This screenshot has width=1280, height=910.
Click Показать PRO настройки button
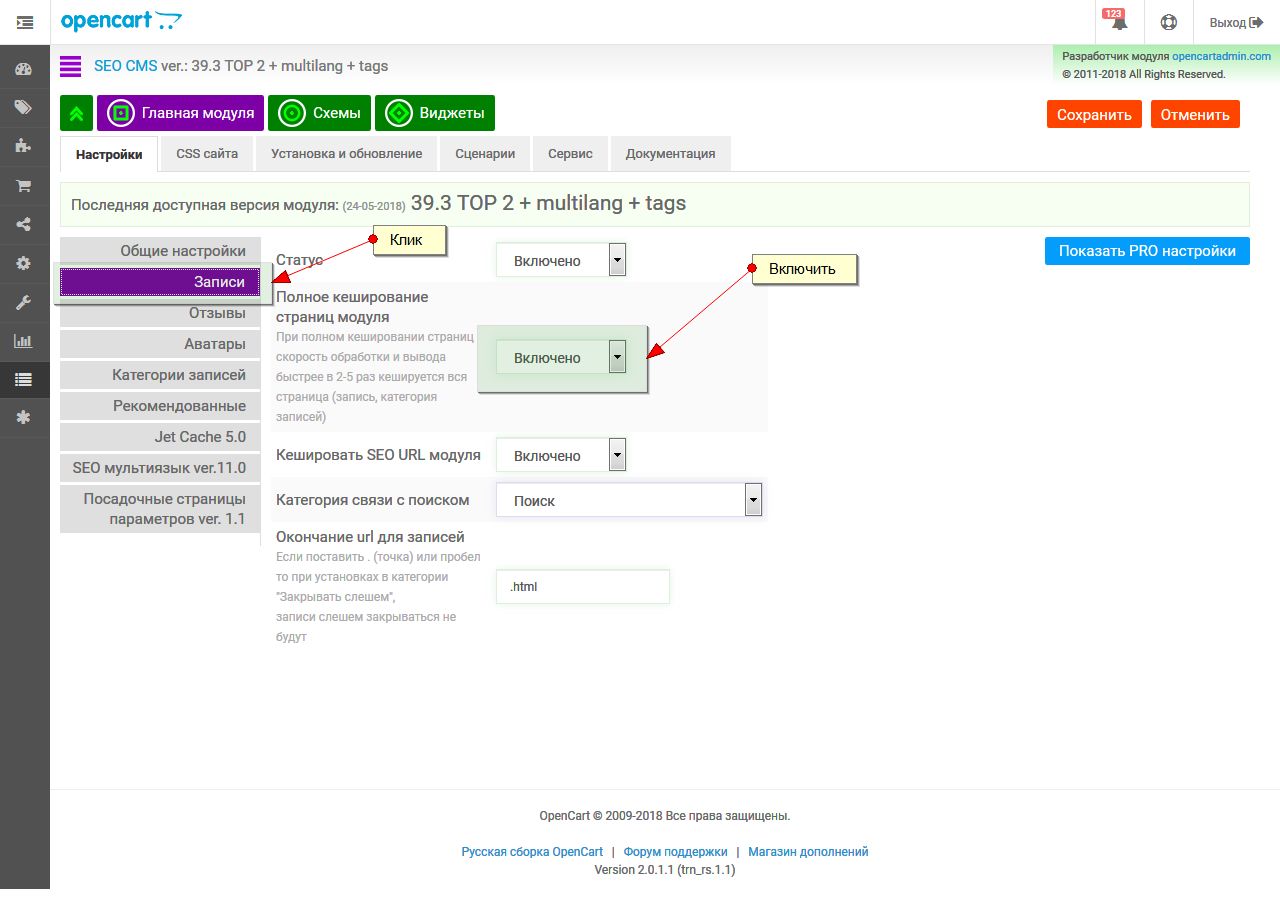(x=1147, y=251)
